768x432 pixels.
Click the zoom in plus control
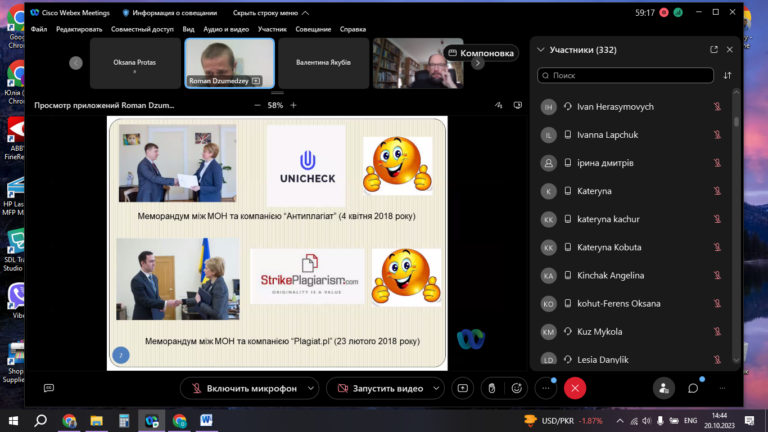(293, 105)
